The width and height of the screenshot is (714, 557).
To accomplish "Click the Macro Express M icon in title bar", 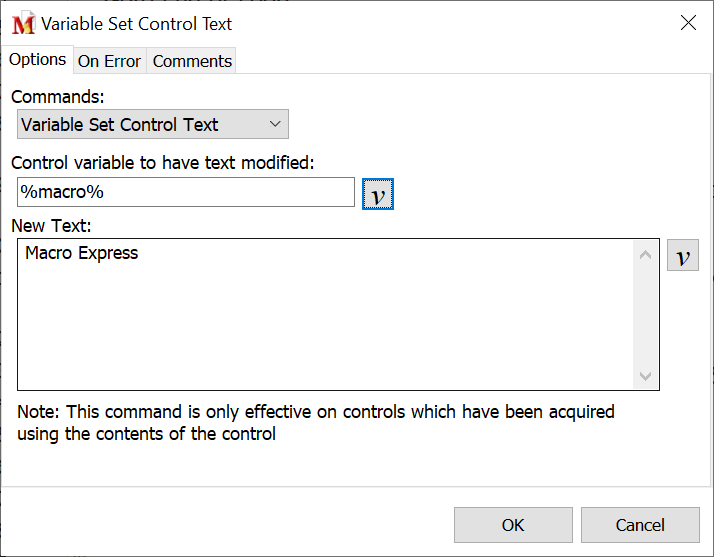I will tap(23, 23).
